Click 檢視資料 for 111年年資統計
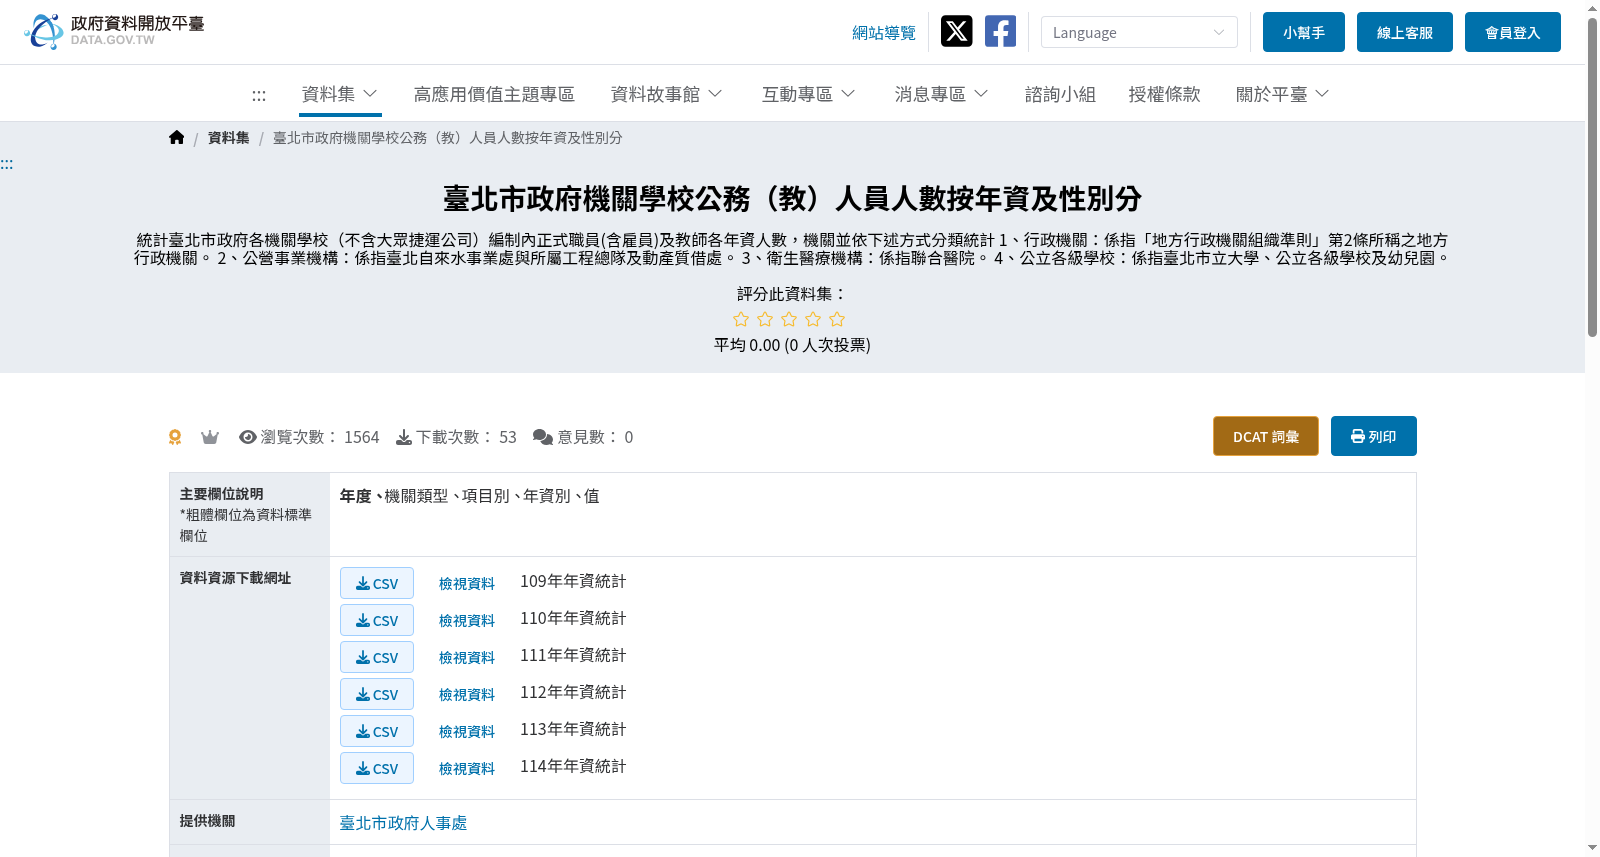Image resolution: width=1600 pixels, height=857 pixels. (x=467, y=658)
